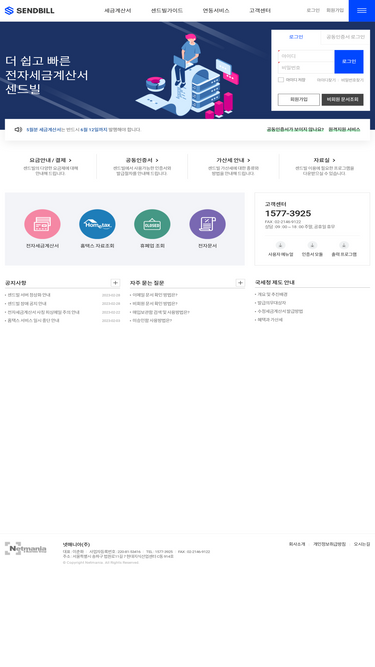
Task: Click 개인정보취급방침 in footer
Action: click(x=330, y=544)
